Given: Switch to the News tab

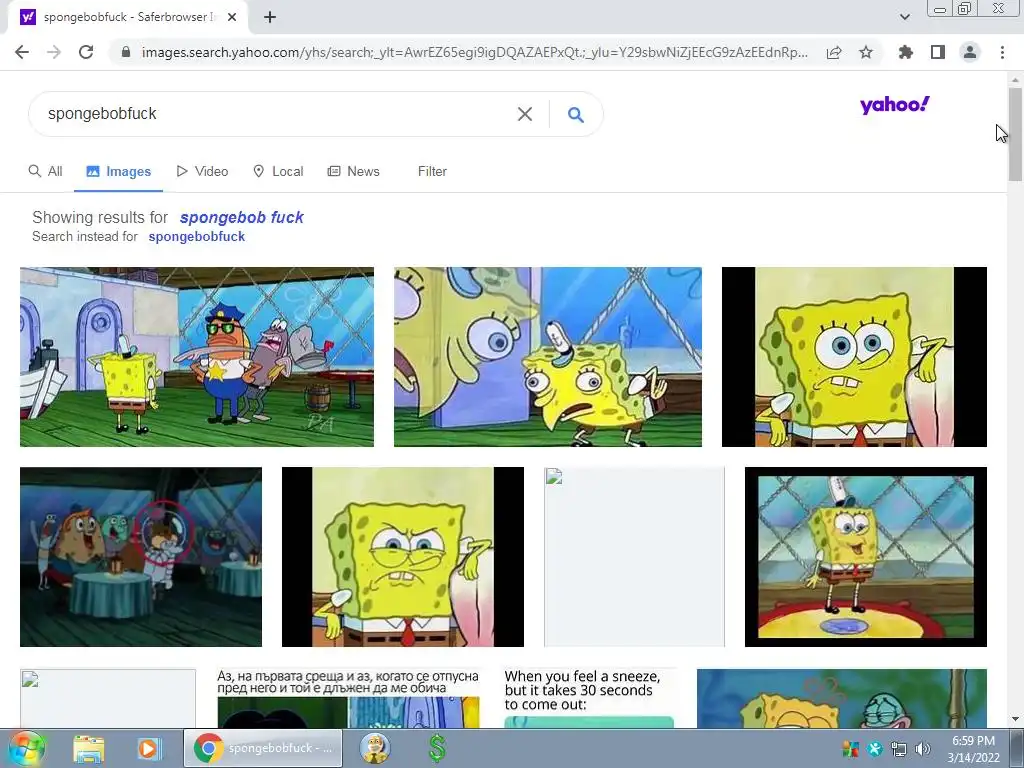Looking at the screenshot, I should click(x=353, y=171).
